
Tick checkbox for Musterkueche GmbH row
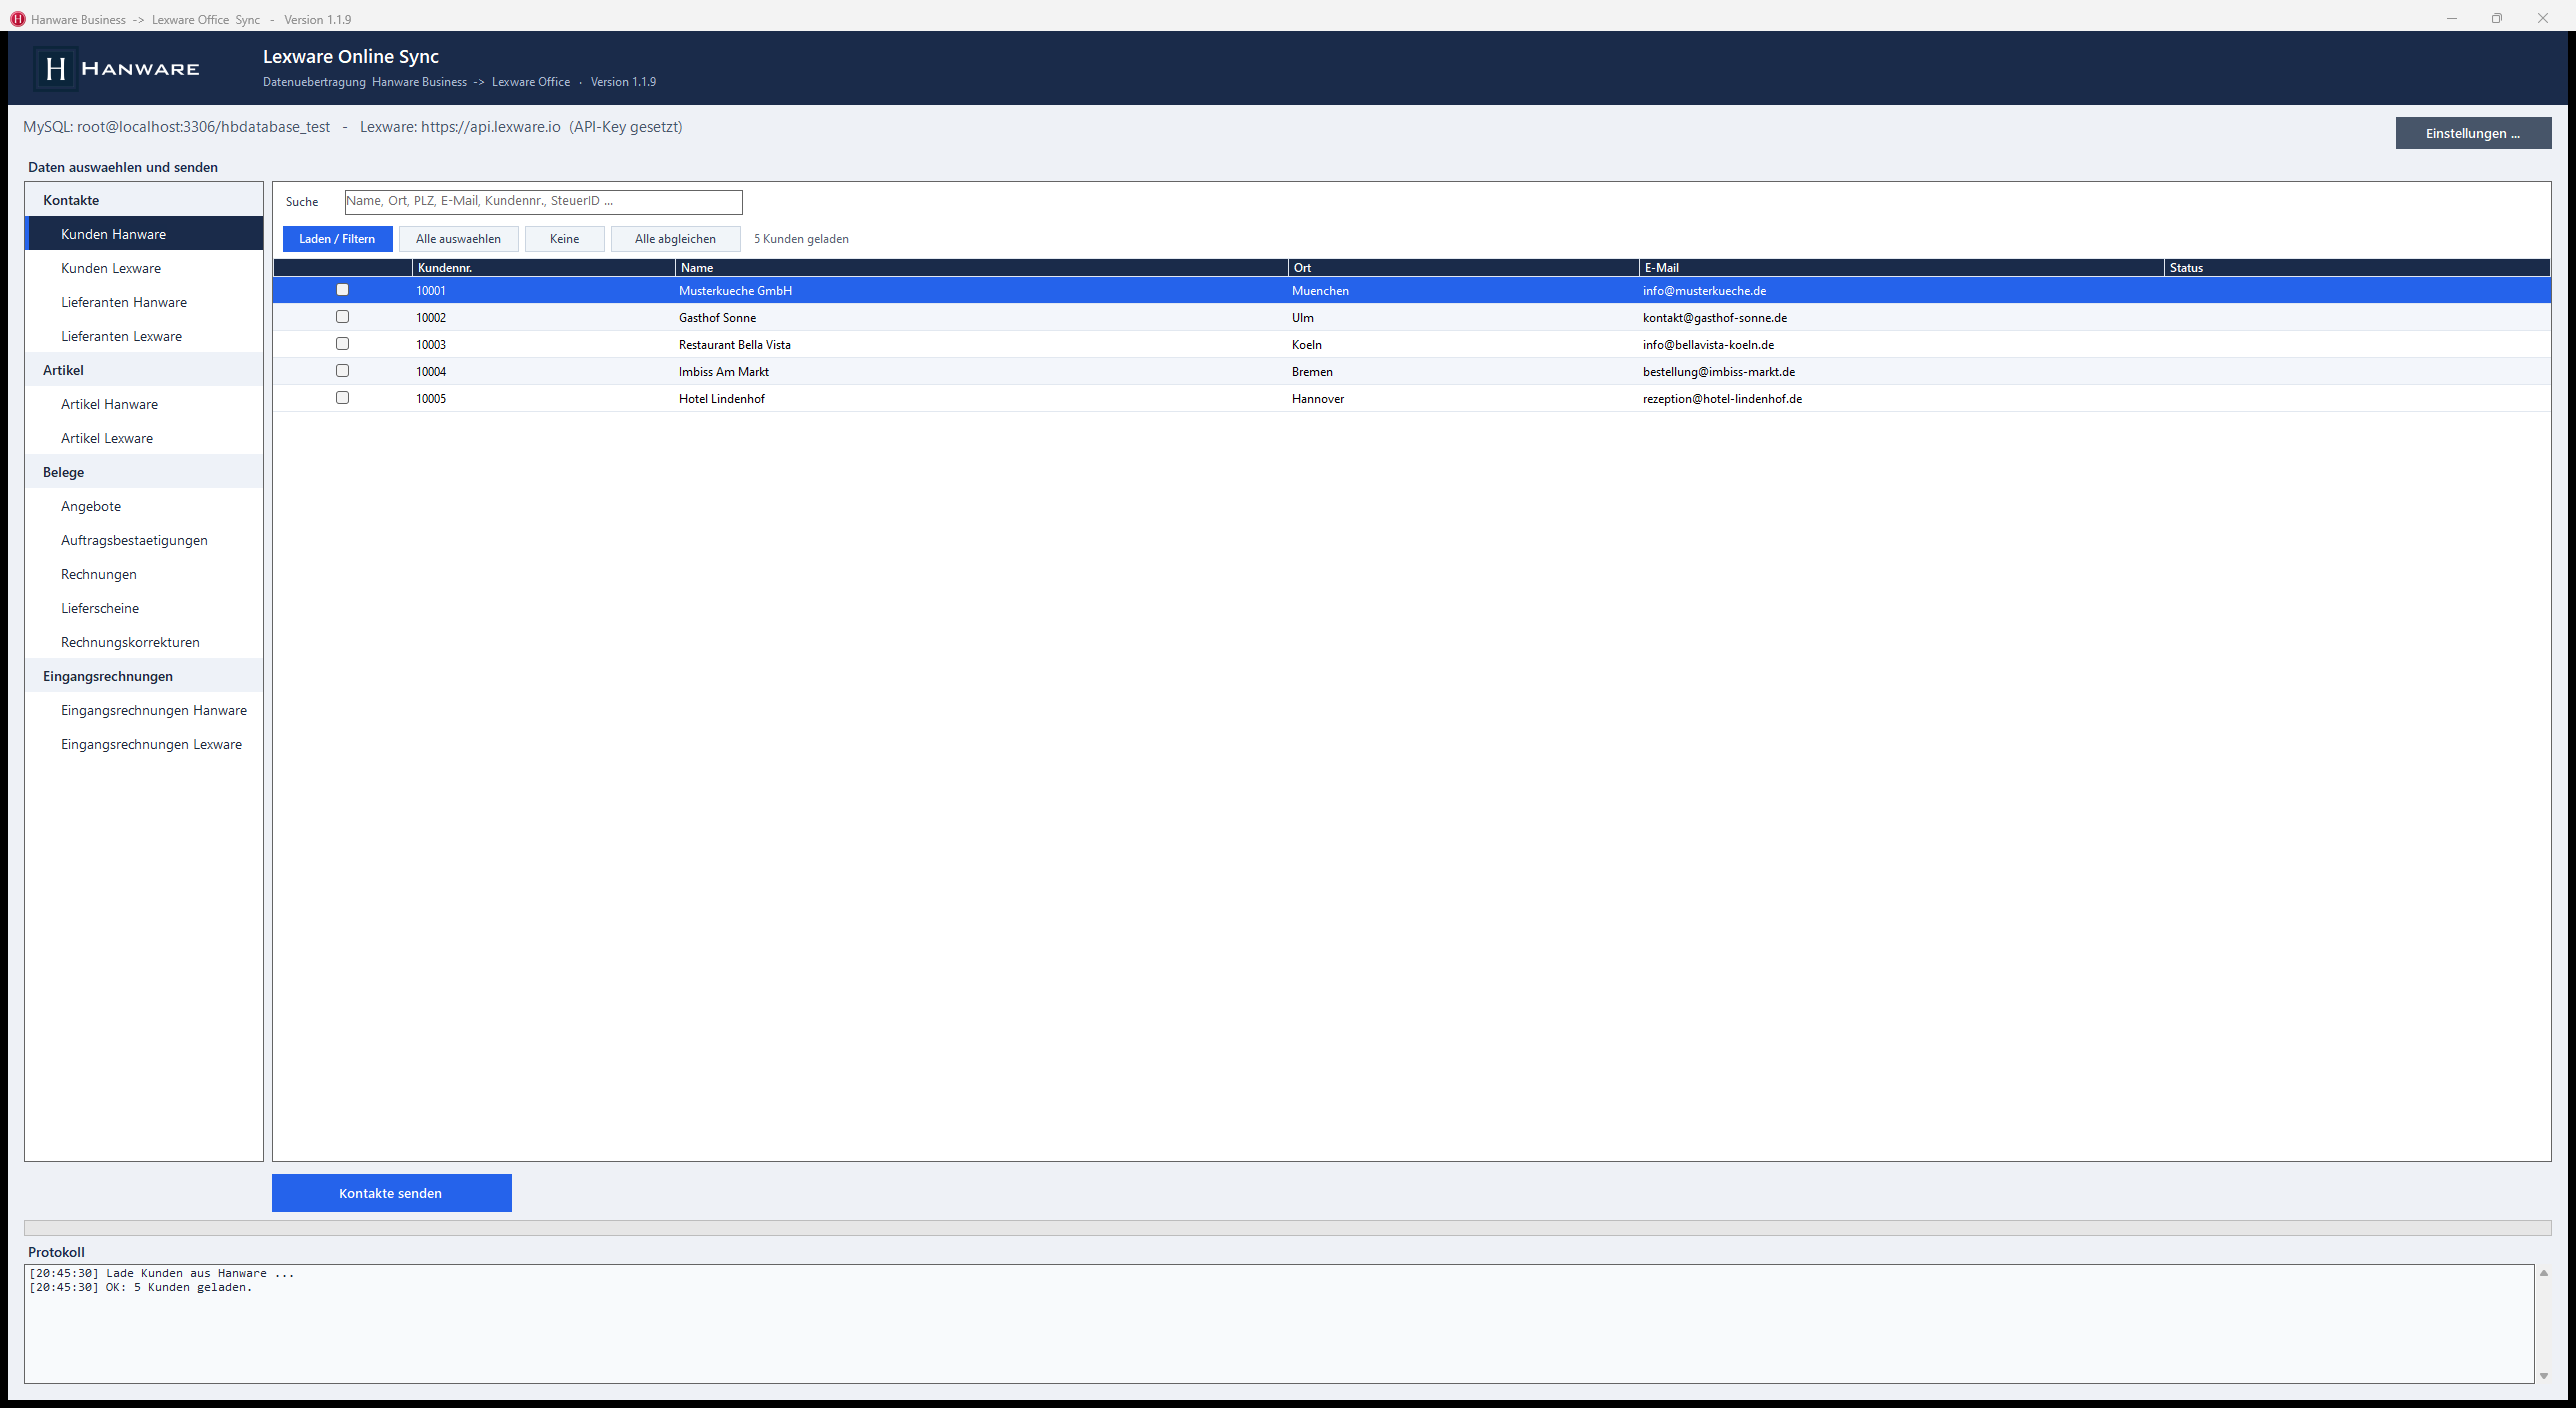[342, 290]
